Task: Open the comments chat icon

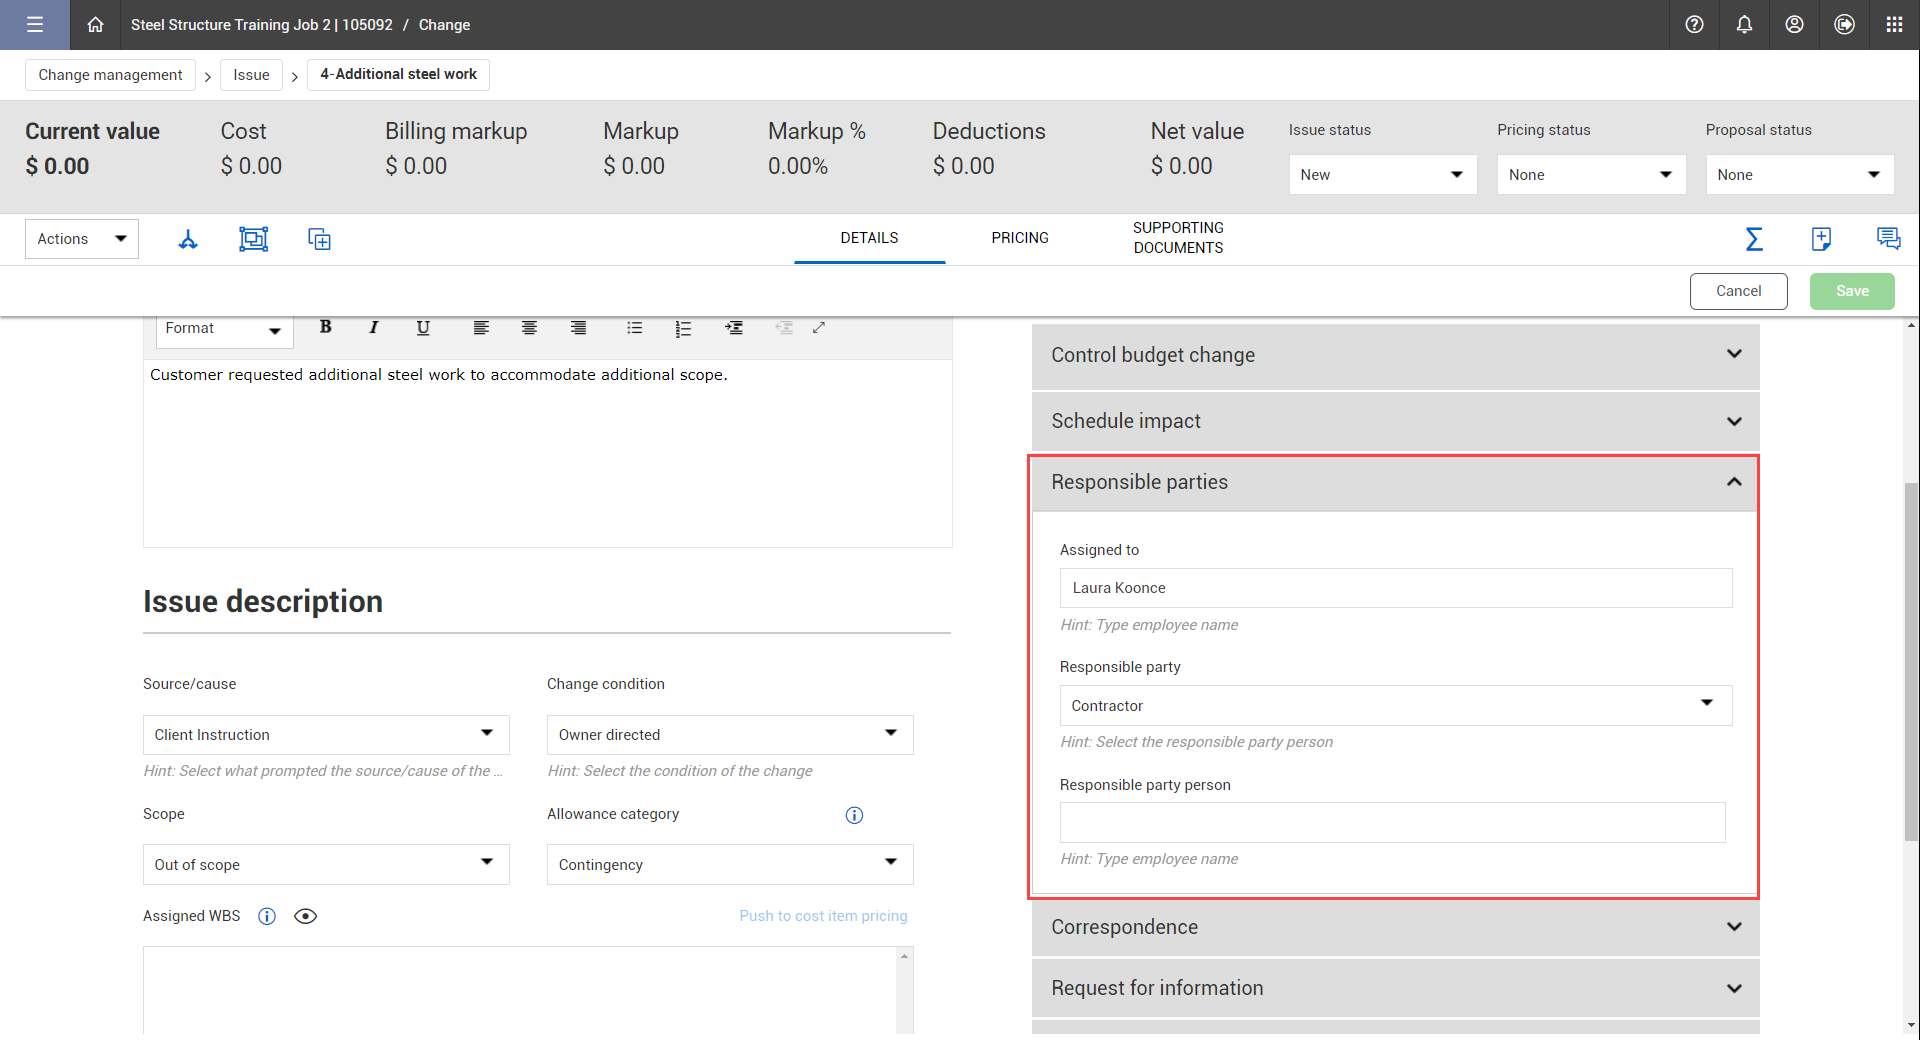Action: 1888,239
